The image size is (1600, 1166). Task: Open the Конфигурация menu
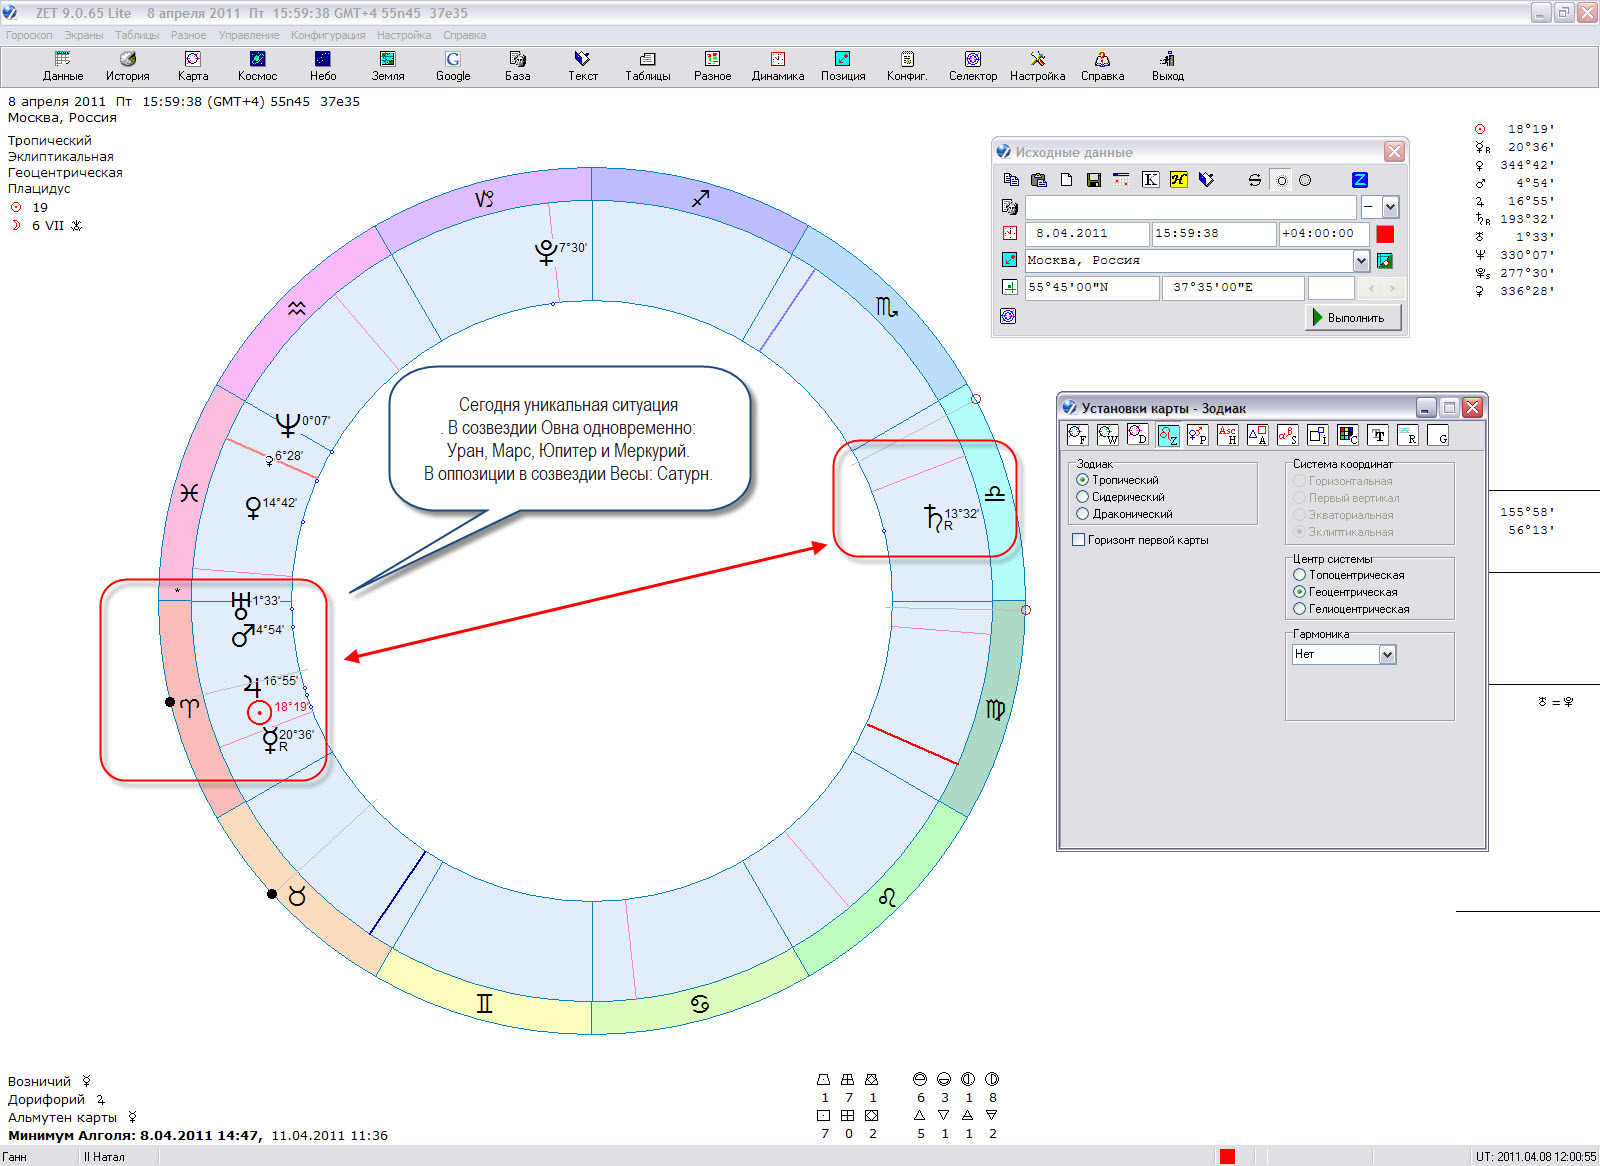327,35
